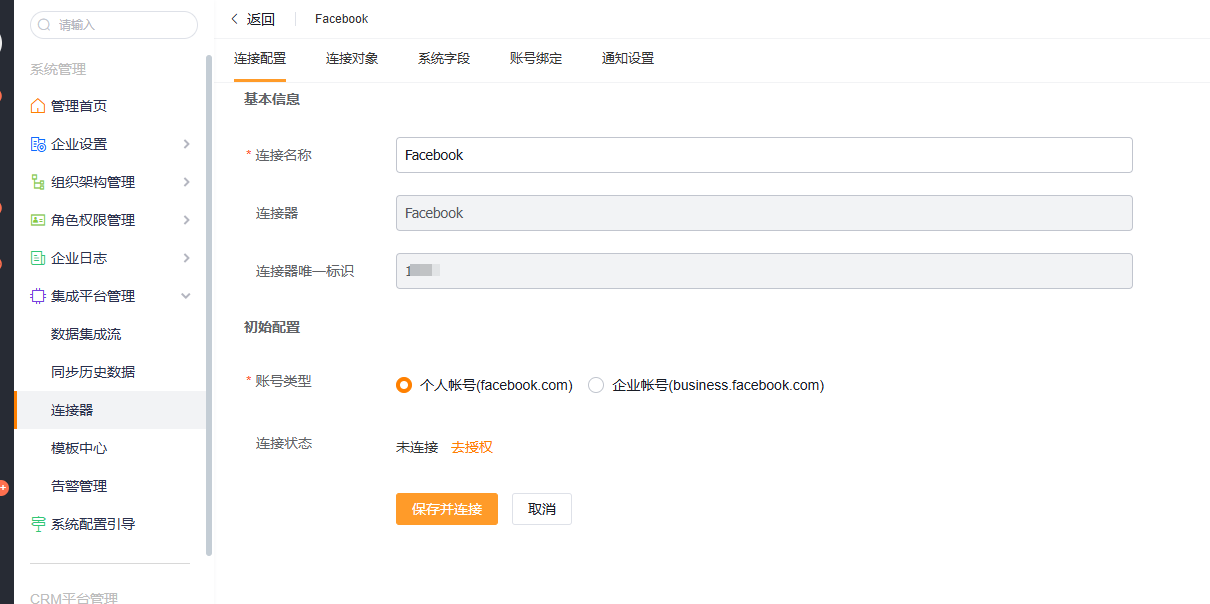Expand the 组织架构管理 submenu chevron
Image resolution: width=1210 pixels, height=604 pixels.
click(x=186, y=182)
